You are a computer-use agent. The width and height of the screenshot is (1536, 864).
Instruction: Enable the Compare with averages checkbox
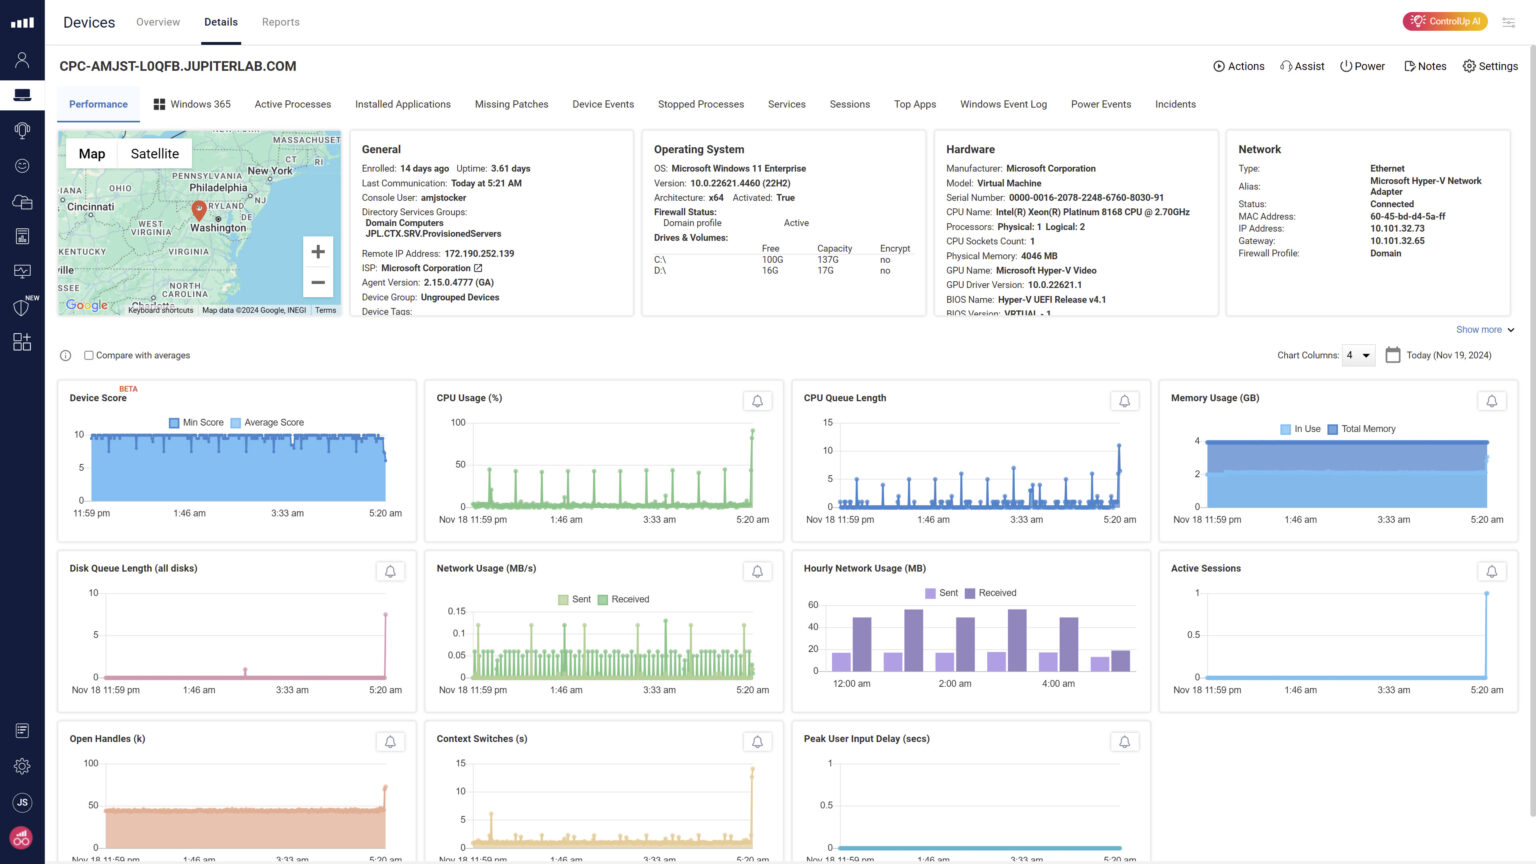click(x=88, y=355)
